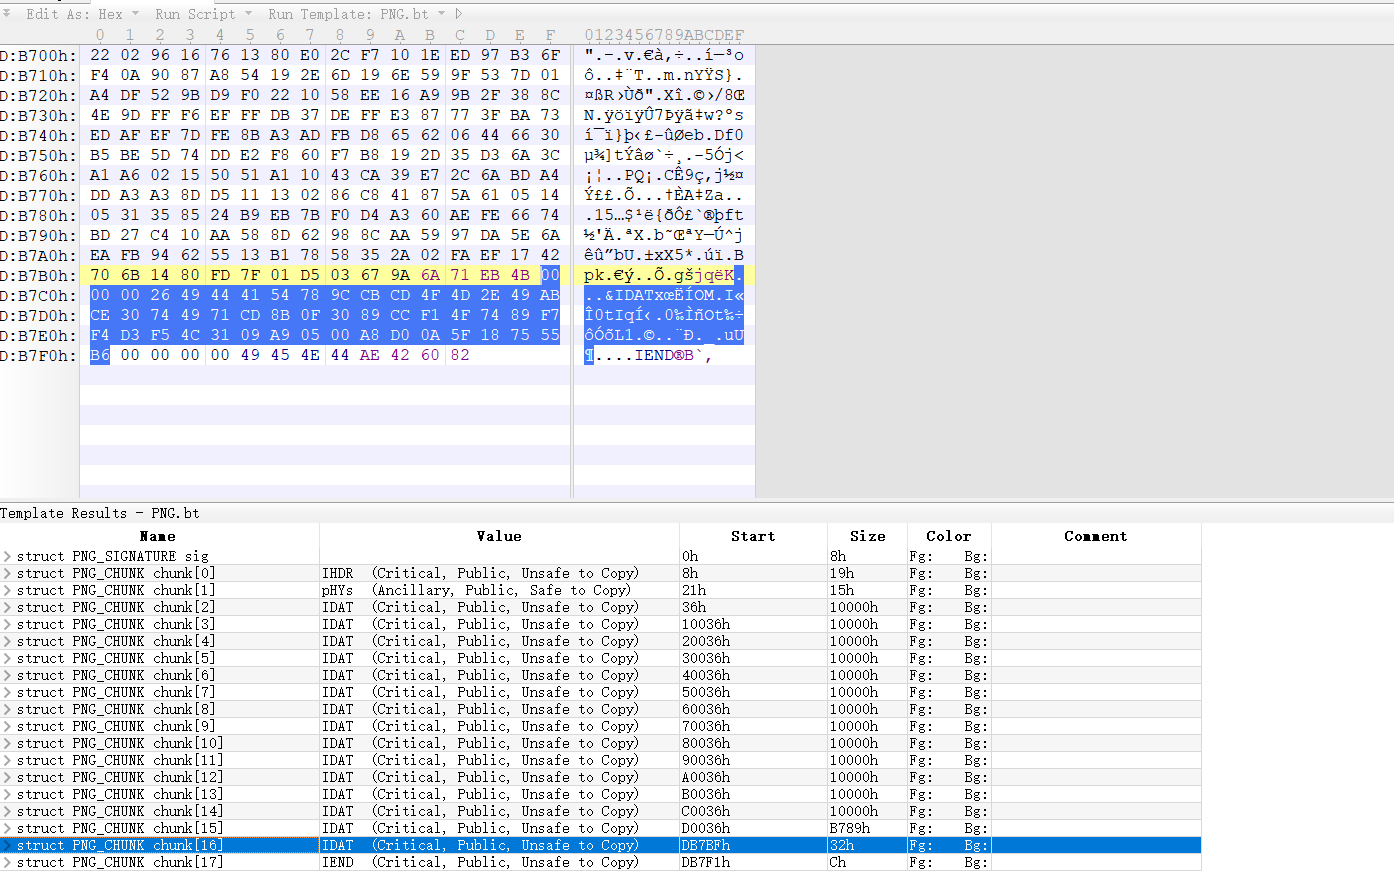Image resolution: width=1394 pixels, height=877 pixels.
Task: Click the Start value D0036h cell
Action: pos(753,829)
